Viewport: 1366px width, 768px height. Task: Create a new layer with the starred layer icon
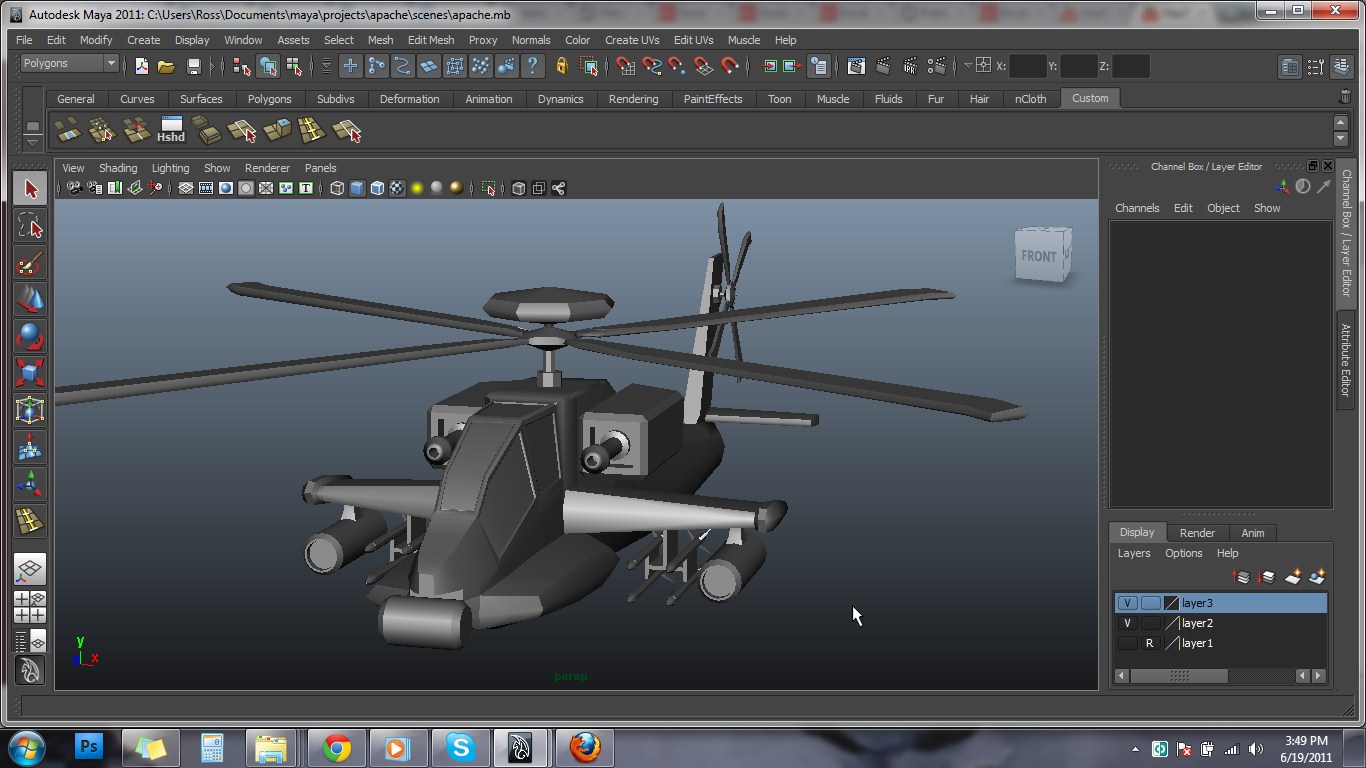[x=1293, y=577]
